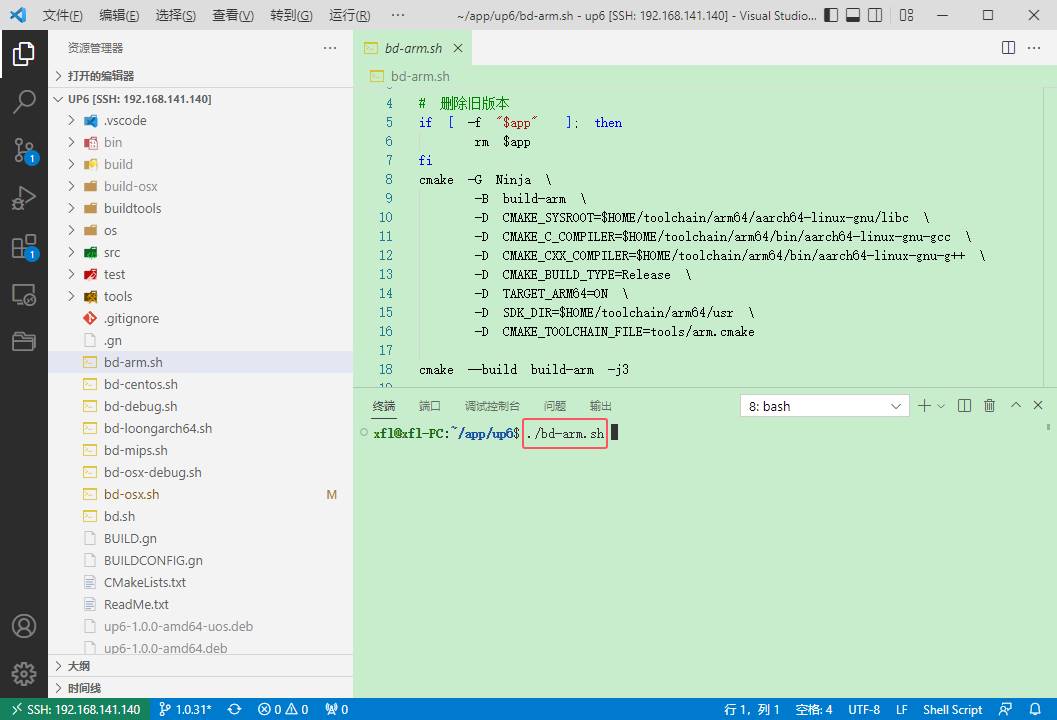Open the '8: bash' terminal dropdown
Screen dimensions: 1057x720
point(824,406)
